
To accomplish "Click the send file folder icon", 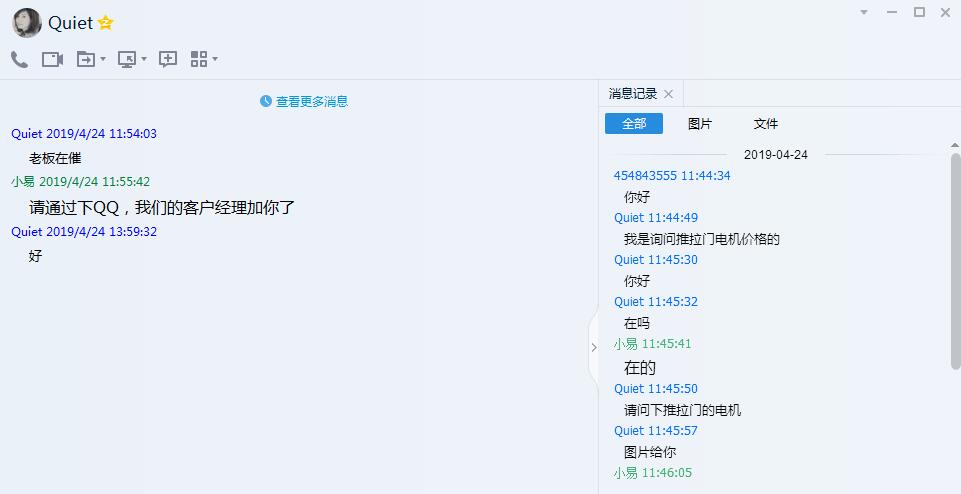I will point(85,60).
